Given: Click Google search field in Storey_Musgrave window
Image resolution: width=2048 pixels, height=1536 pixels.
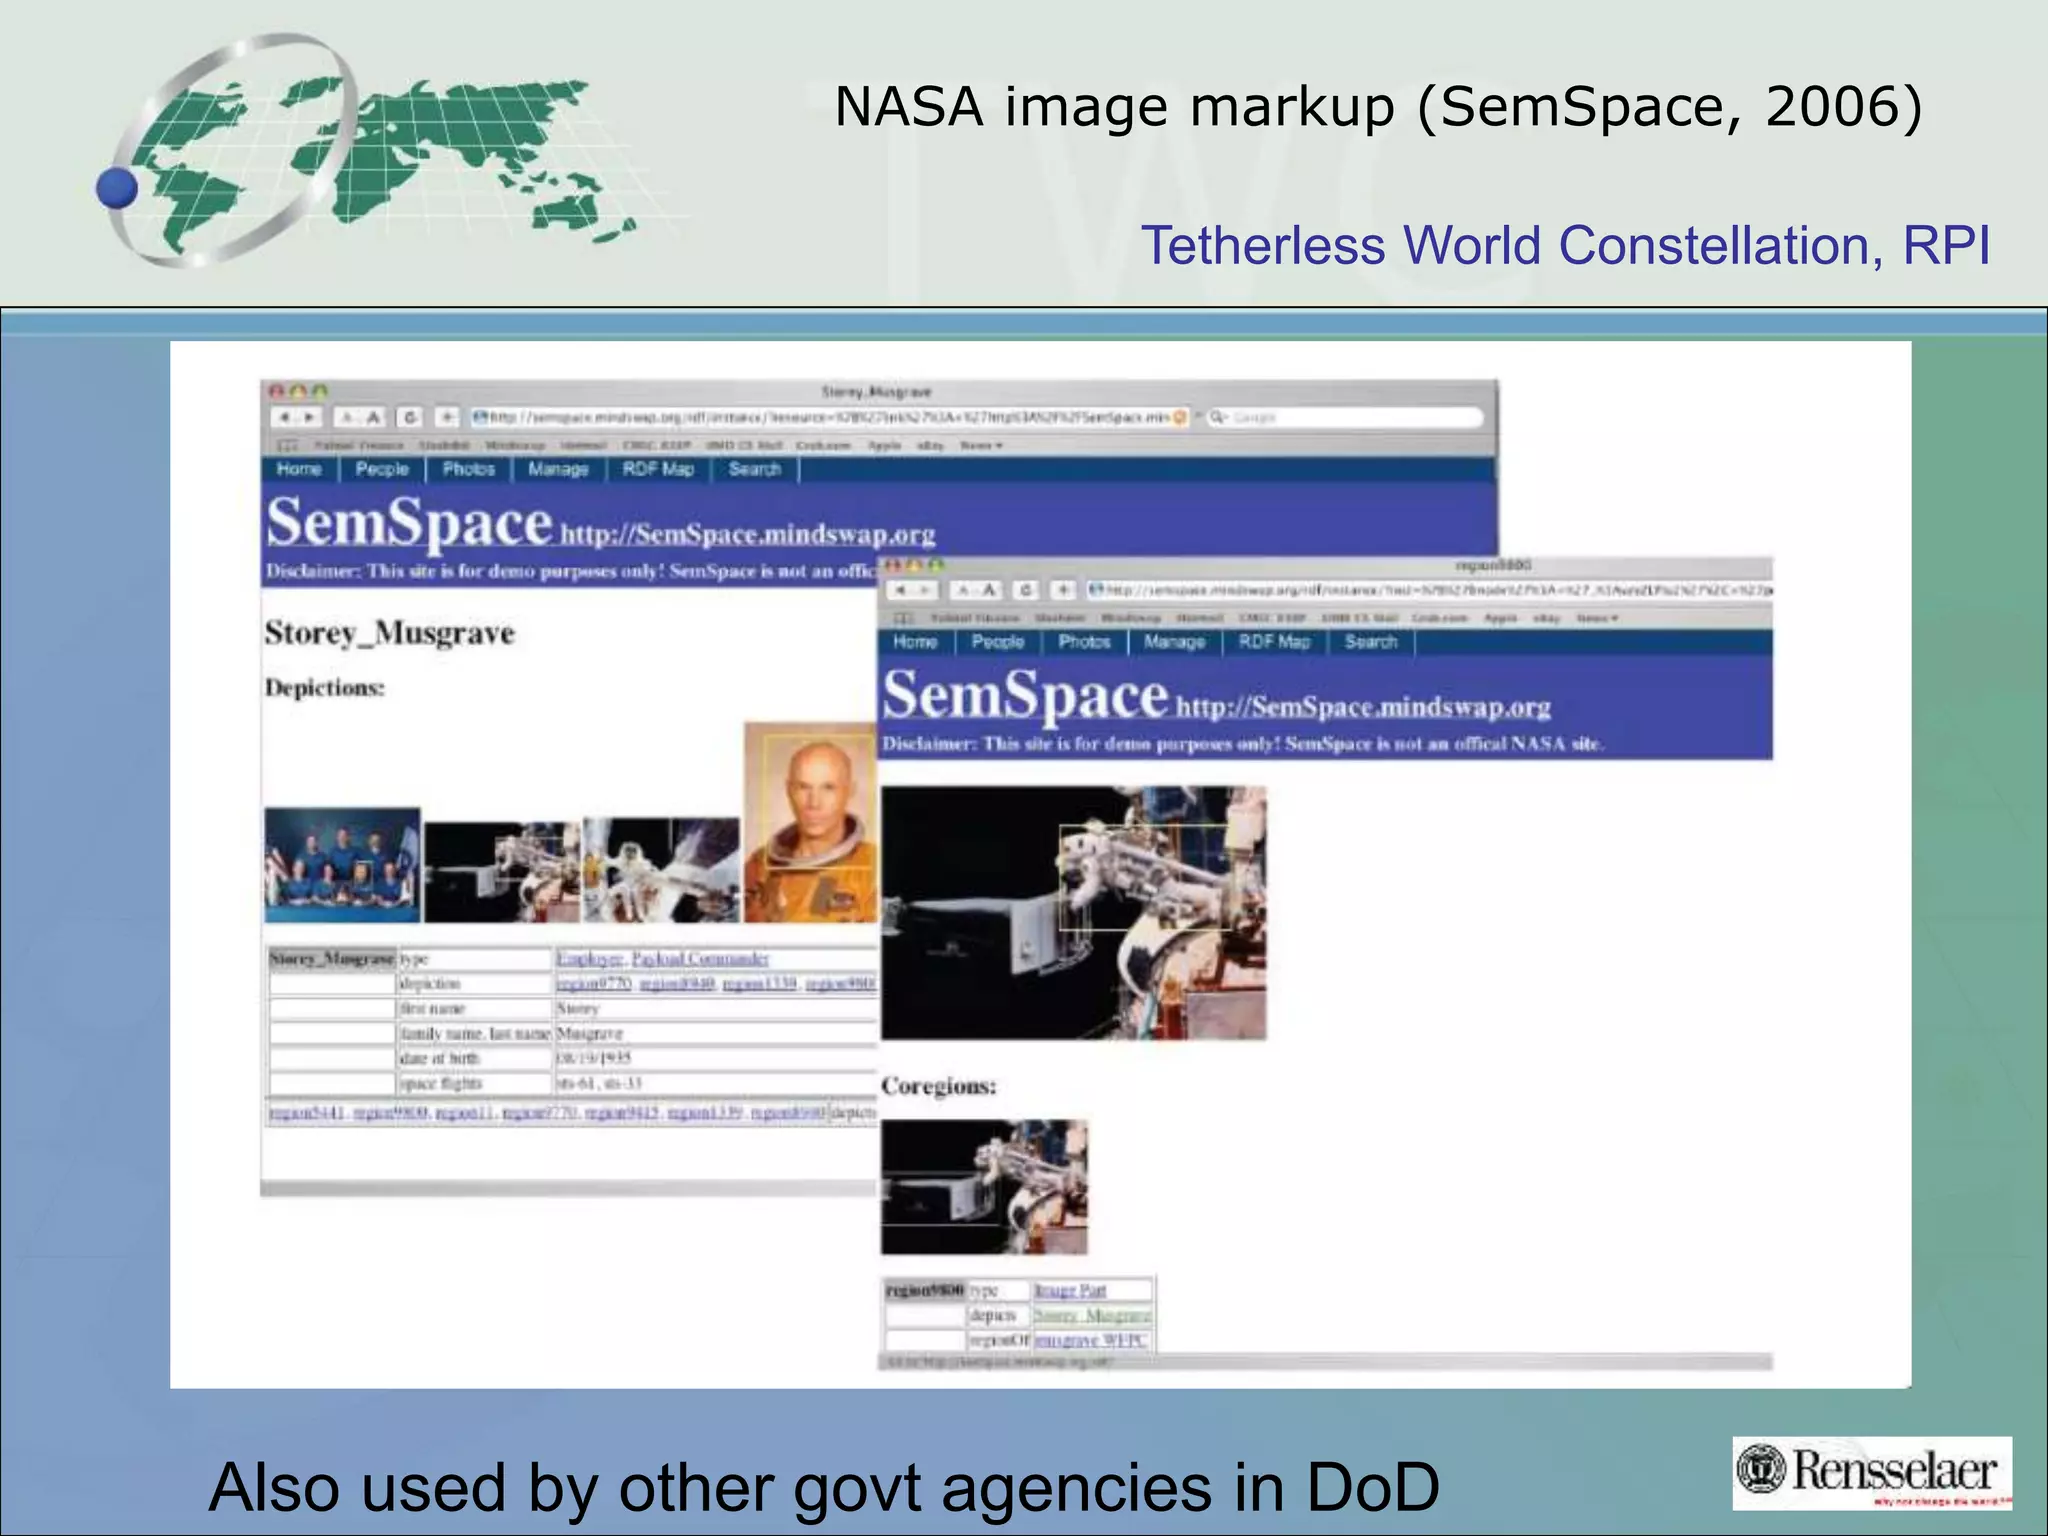Looking at the screenshot, I should [x=1343, y=417].
